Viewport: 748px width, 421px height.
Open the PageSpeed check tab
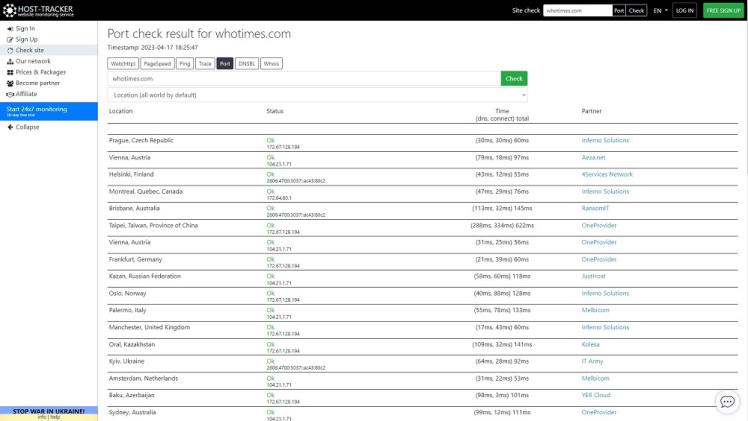click(157, 63)
